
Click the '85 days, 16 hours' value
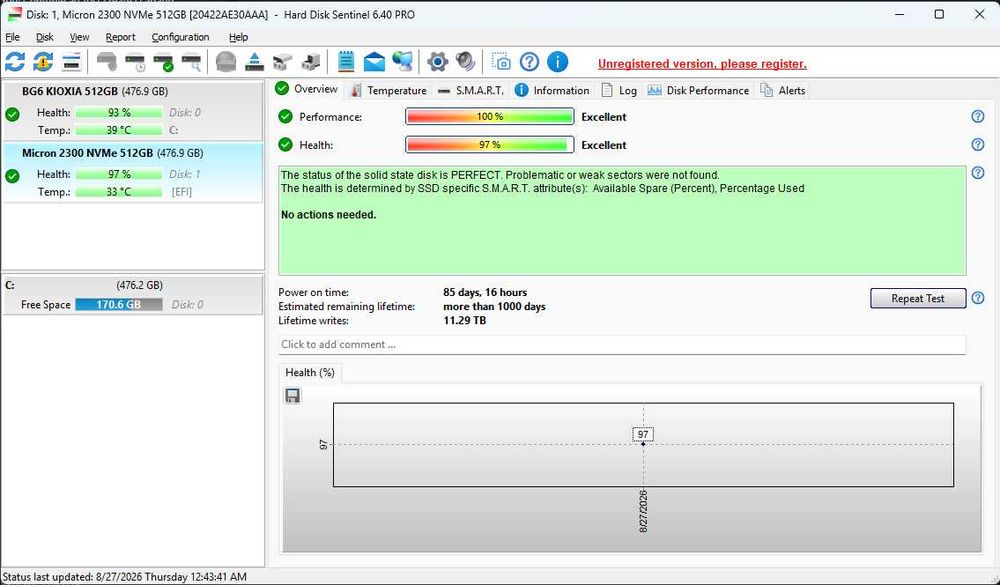click(x=485, y=293)
